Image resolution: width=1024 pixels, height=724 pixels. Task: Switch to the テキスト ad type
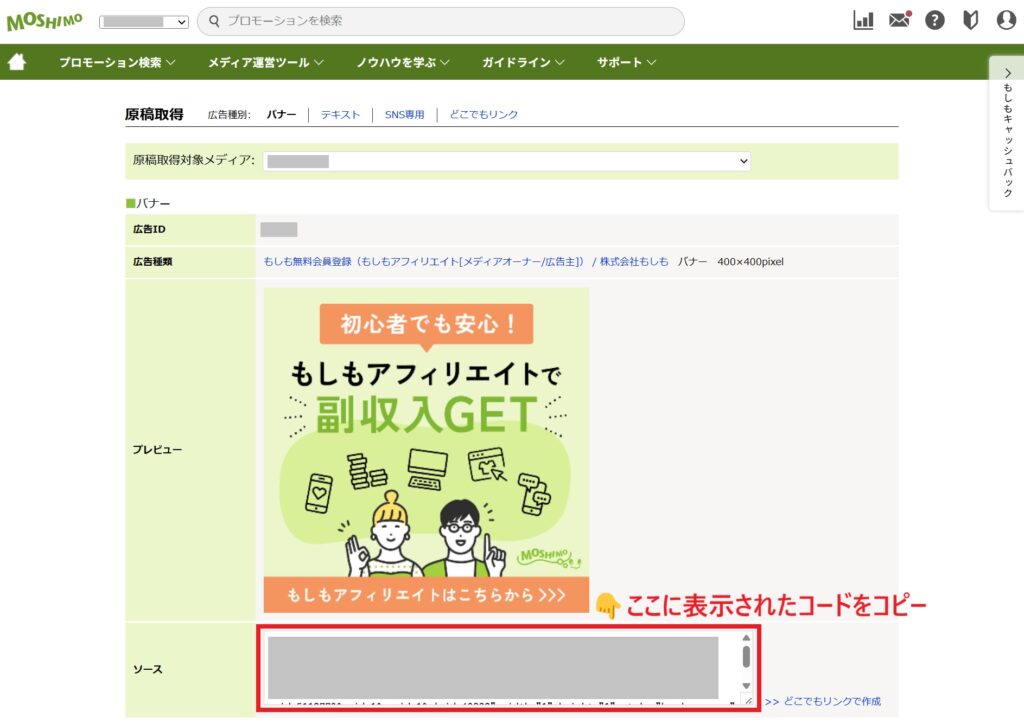click(x=340, y=114)
